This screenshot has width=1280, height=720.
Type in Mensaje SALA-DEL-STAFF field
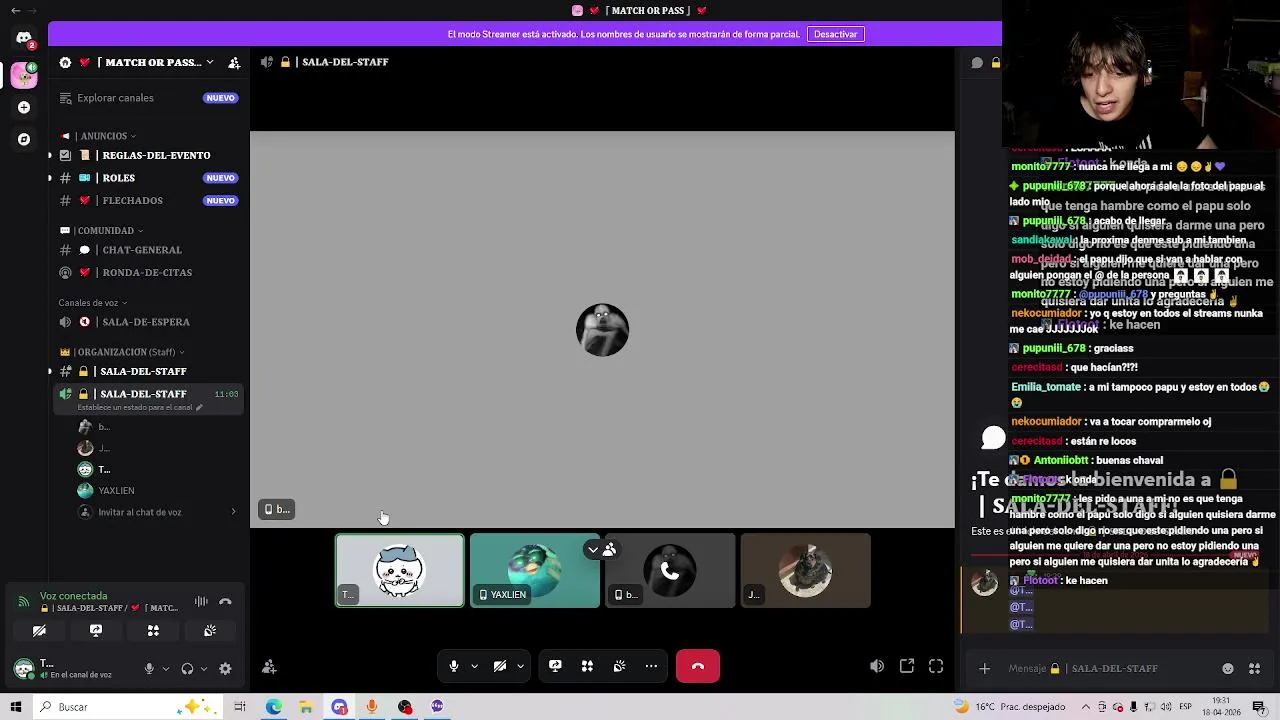1110,669
